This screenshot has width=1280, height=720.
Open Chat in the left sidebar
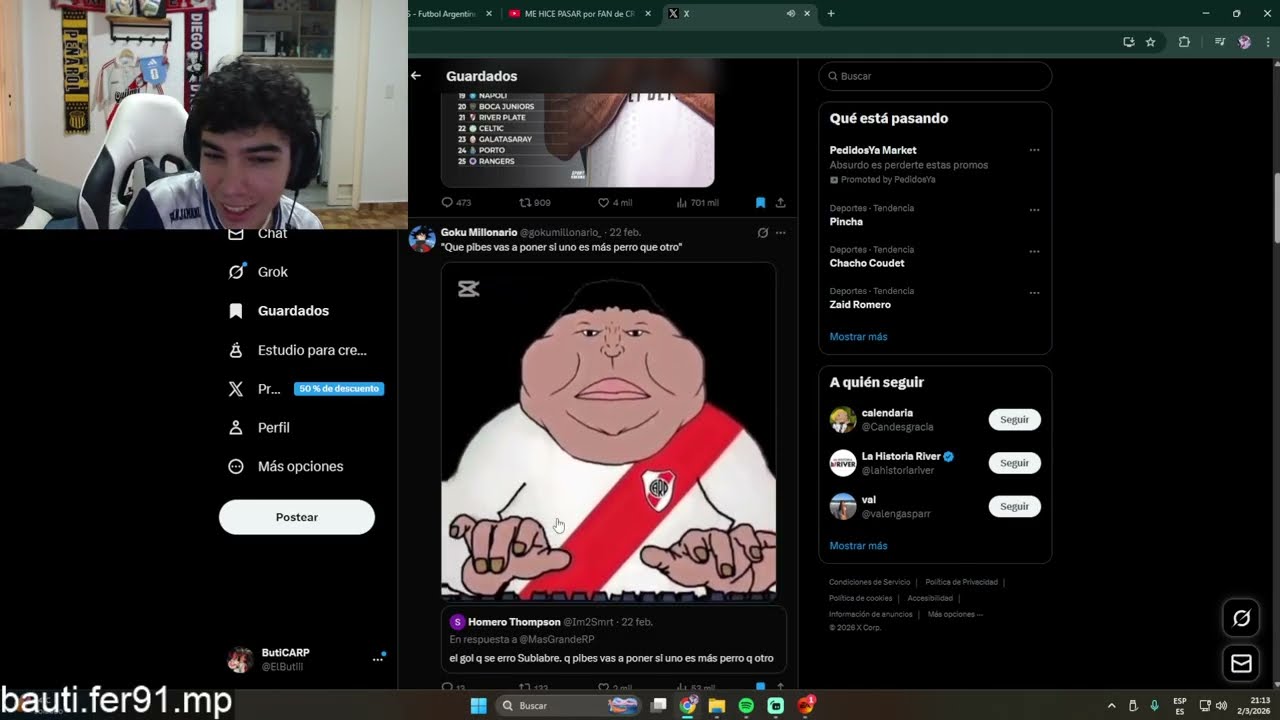(x=258, y=233)
